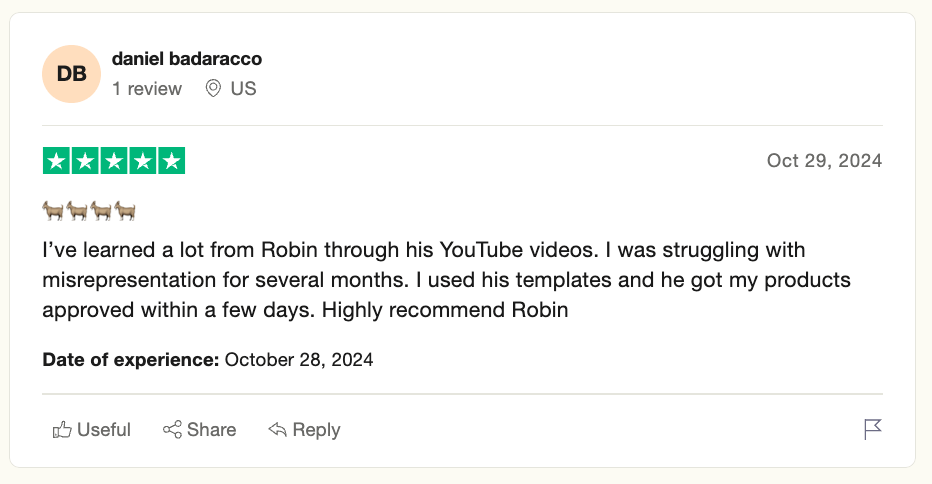Screen dimensions: 932x484
Task: Click the "1 review" count
Action: (x=147, y=89)
